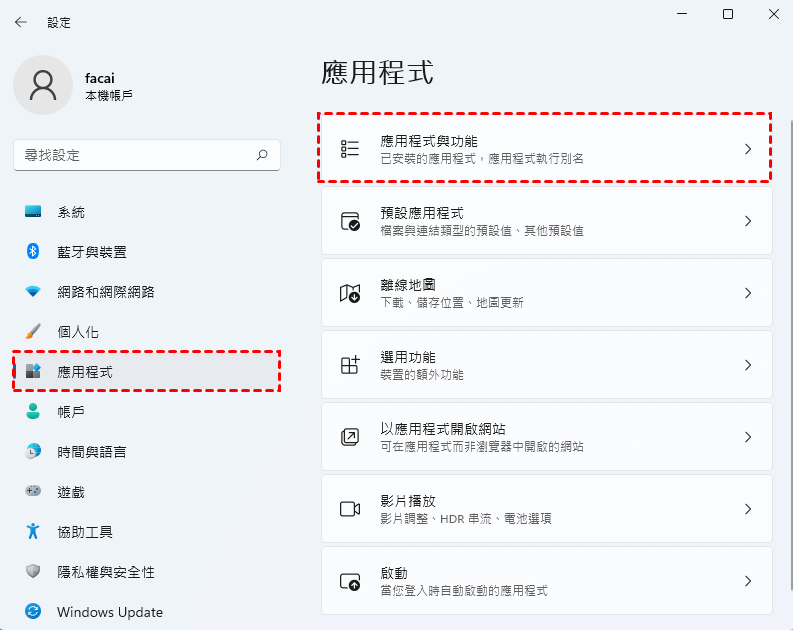Expand 離線地圖 with its right chevron

click(747, 293)
